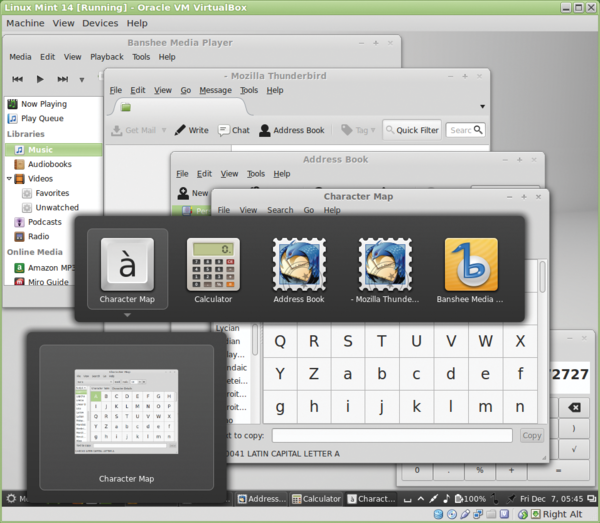
Task: Pick the Mozilla Thunderbird switcher icon
Action: [x=385, y=264]
